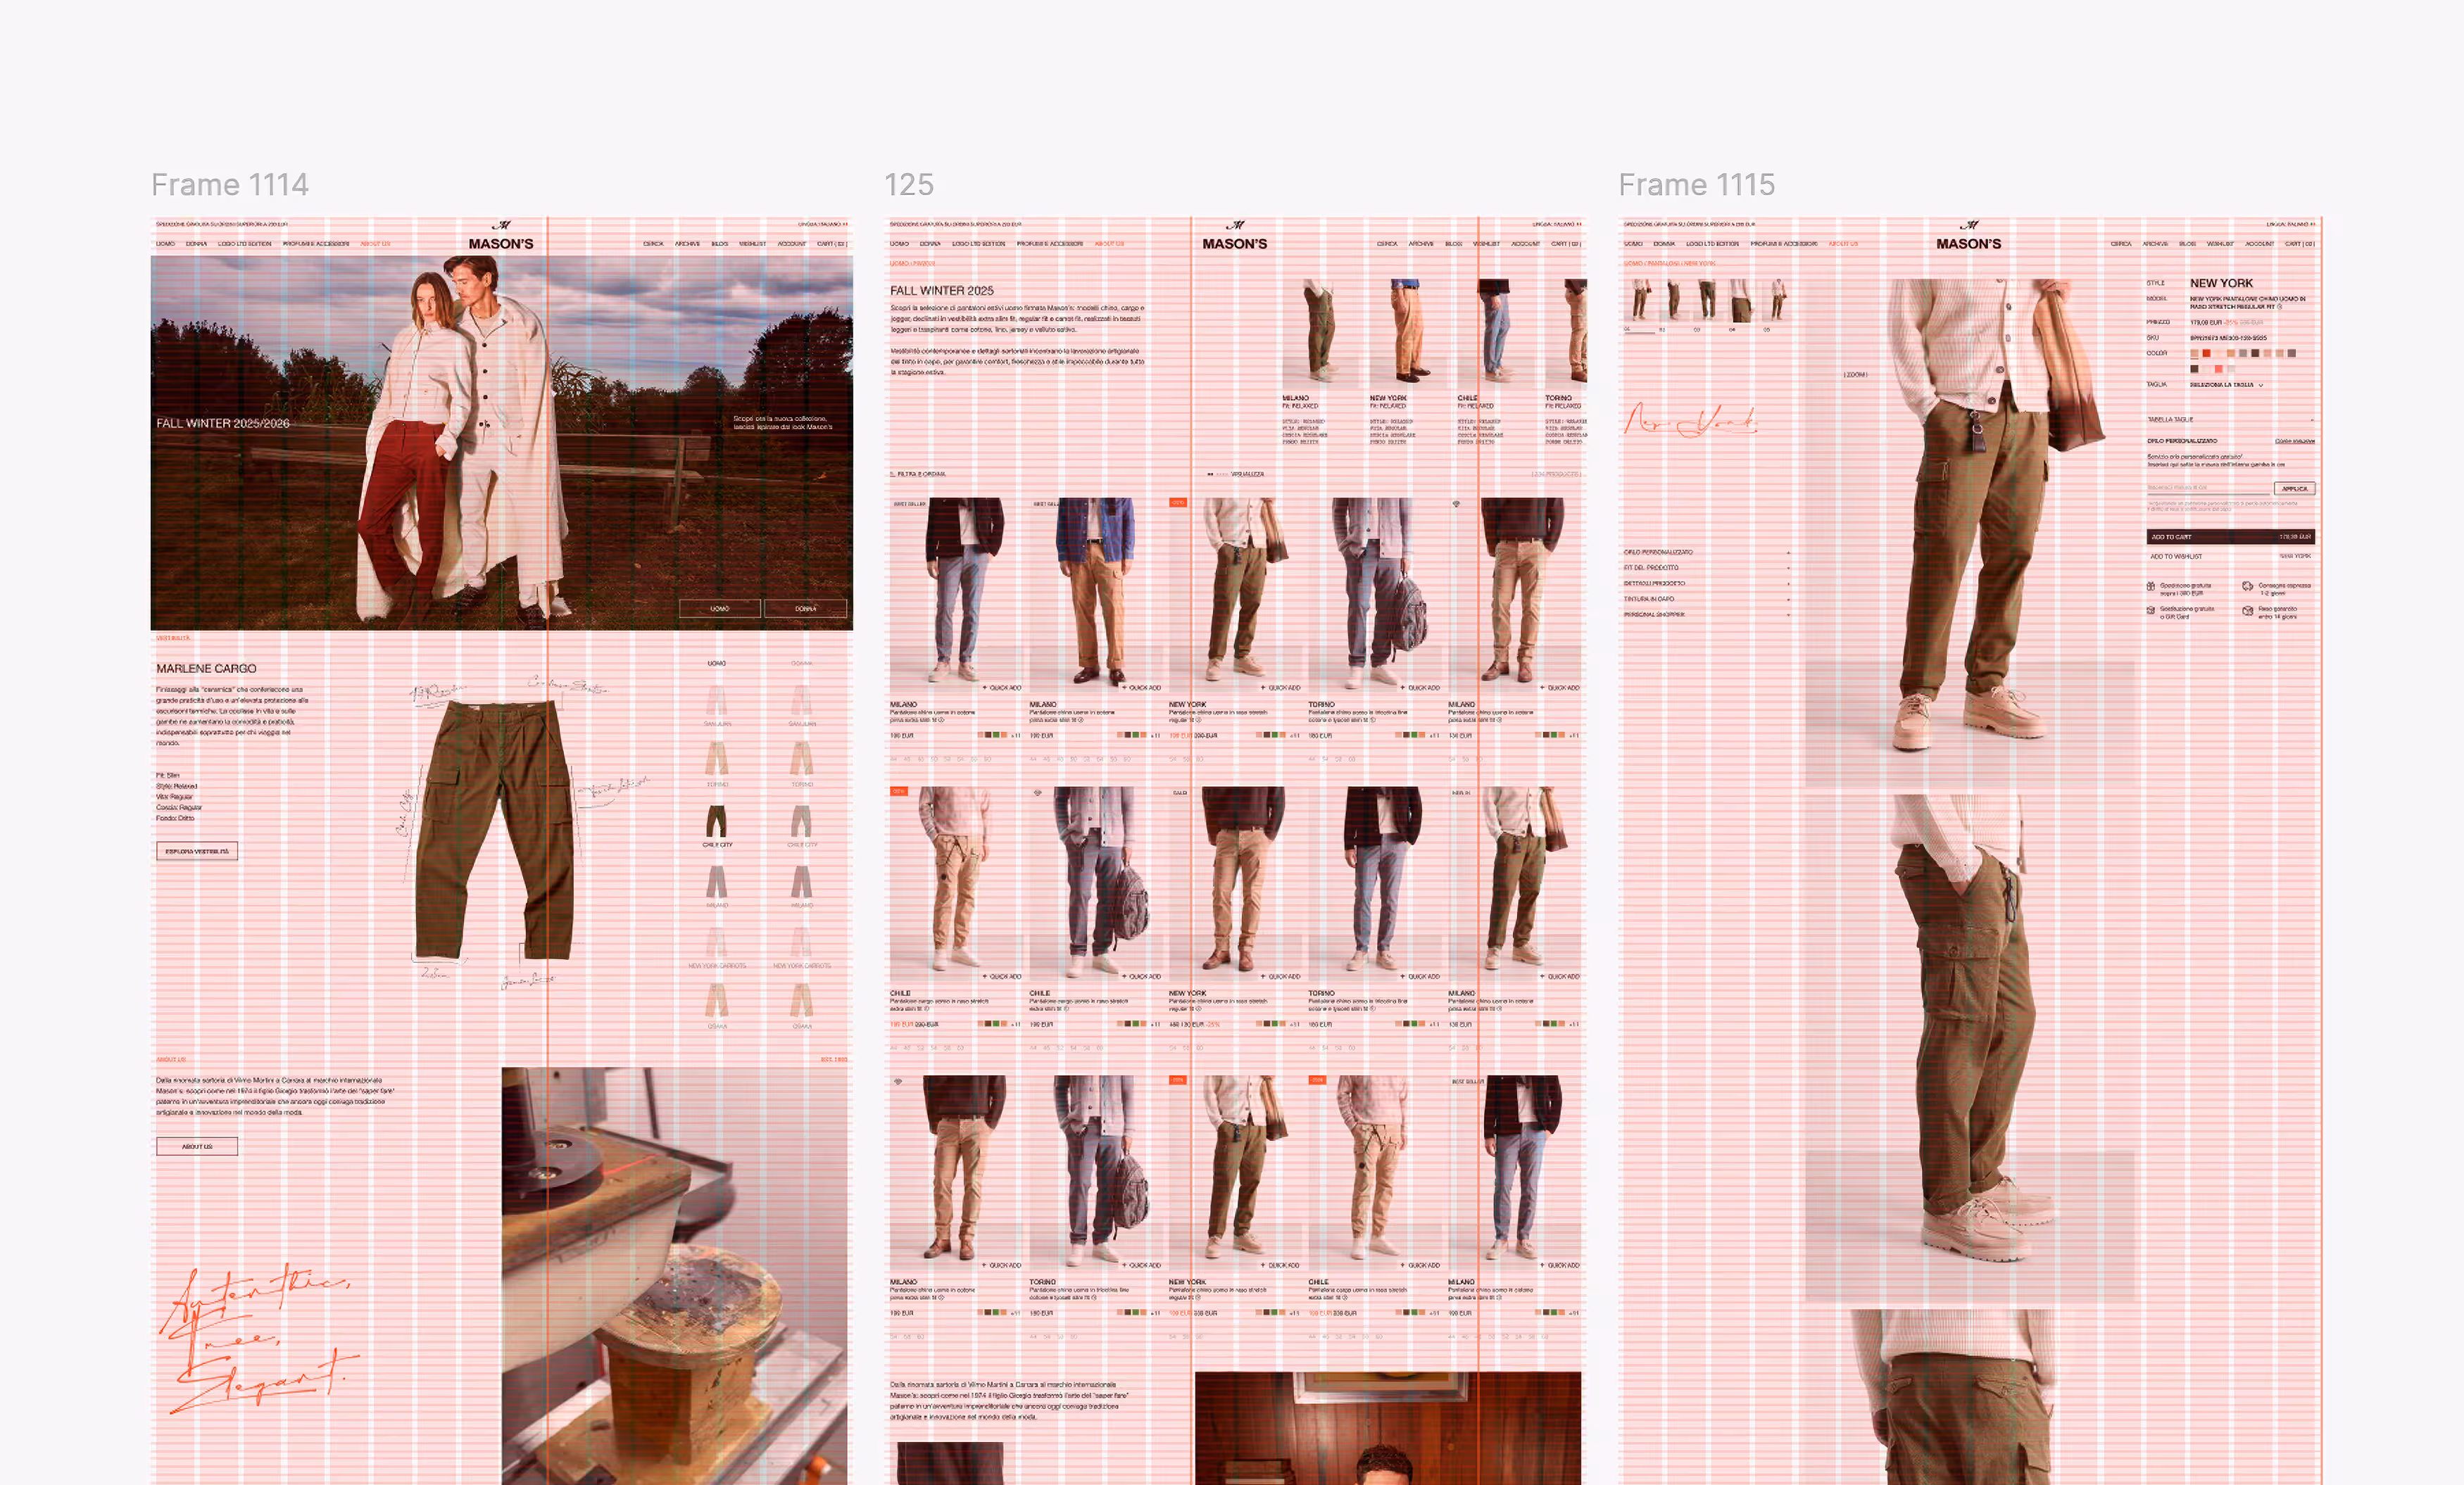This screenshot has width=2464, height=1485.
Task: Select the UOMO toggle in Marlene Cargo section
Action: pyautogui.click(x=717, y=663)
